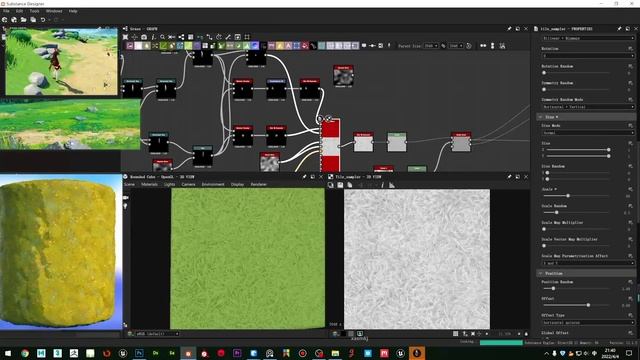The image size is (640, 360).
Task: Click the save icon in 2D view toolbar
Action: (340, 185)
